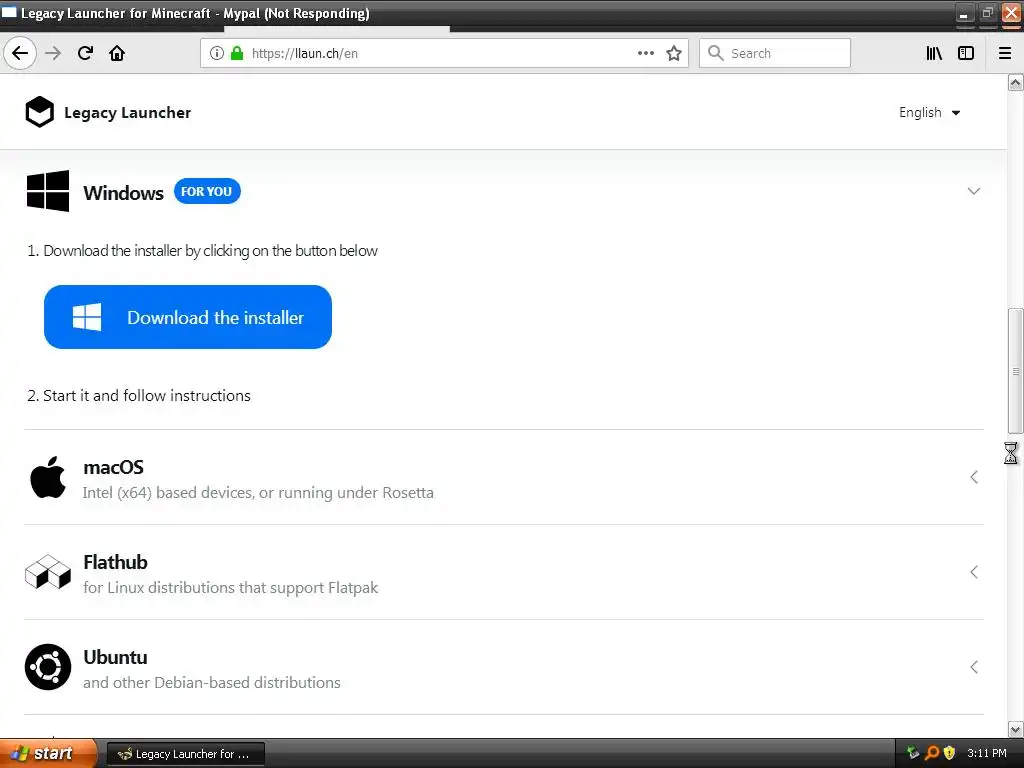Open the browser home page
Screen dimensions: 1024x768
click(117, 53)
